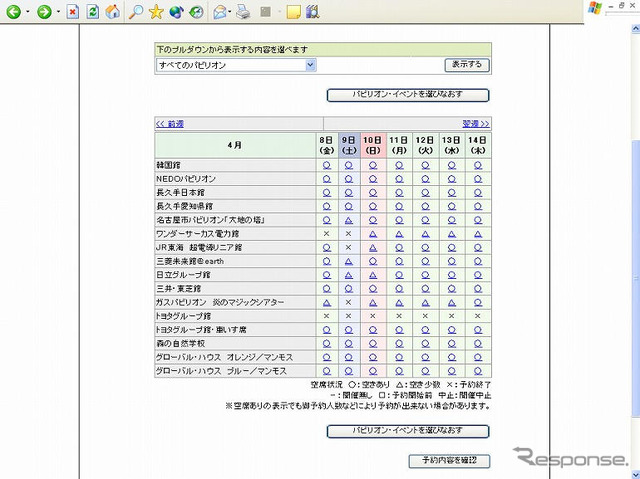Viewport: 640px width, 479px height.
Task: Go to previous week via << 前週
Action: click(170, 124)
